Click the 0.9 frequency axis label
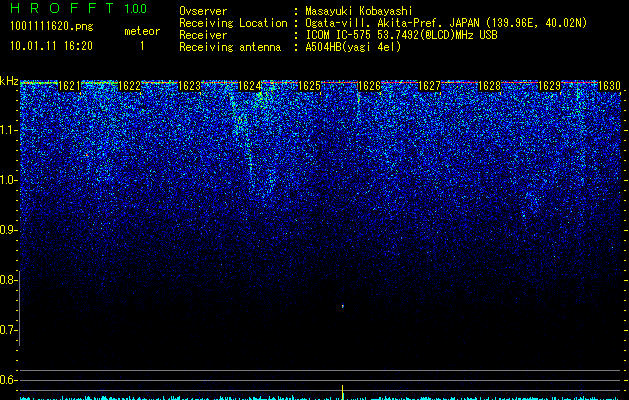 8,230
